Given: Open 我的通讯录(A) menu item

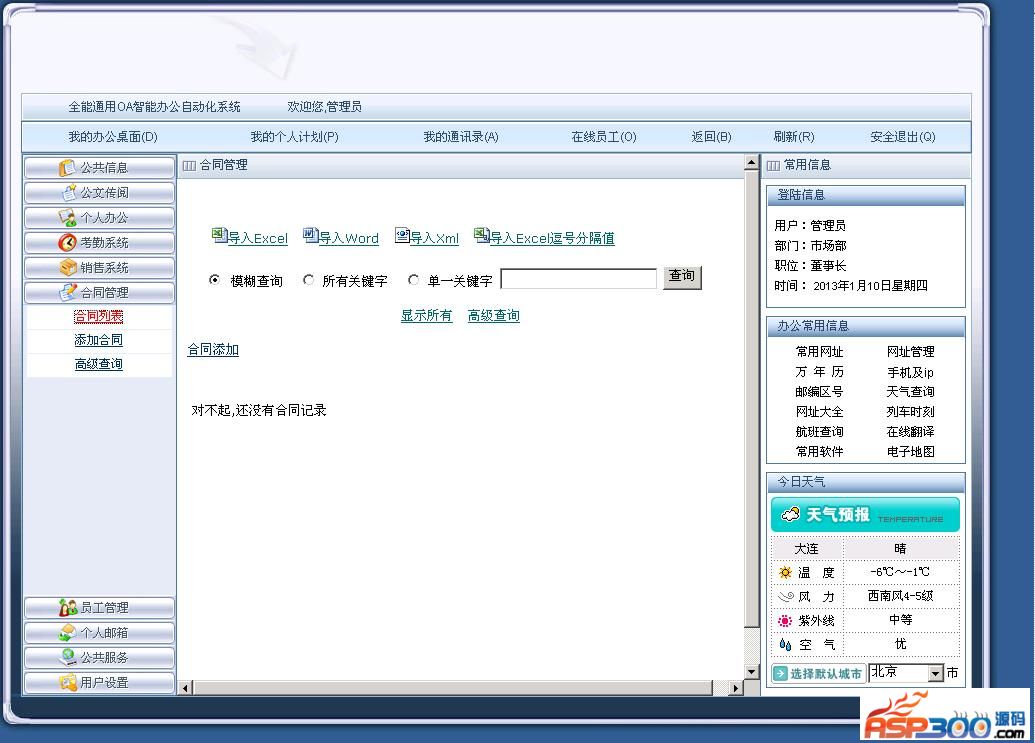Looking at the screenshot, I should (x=461, y=137).
